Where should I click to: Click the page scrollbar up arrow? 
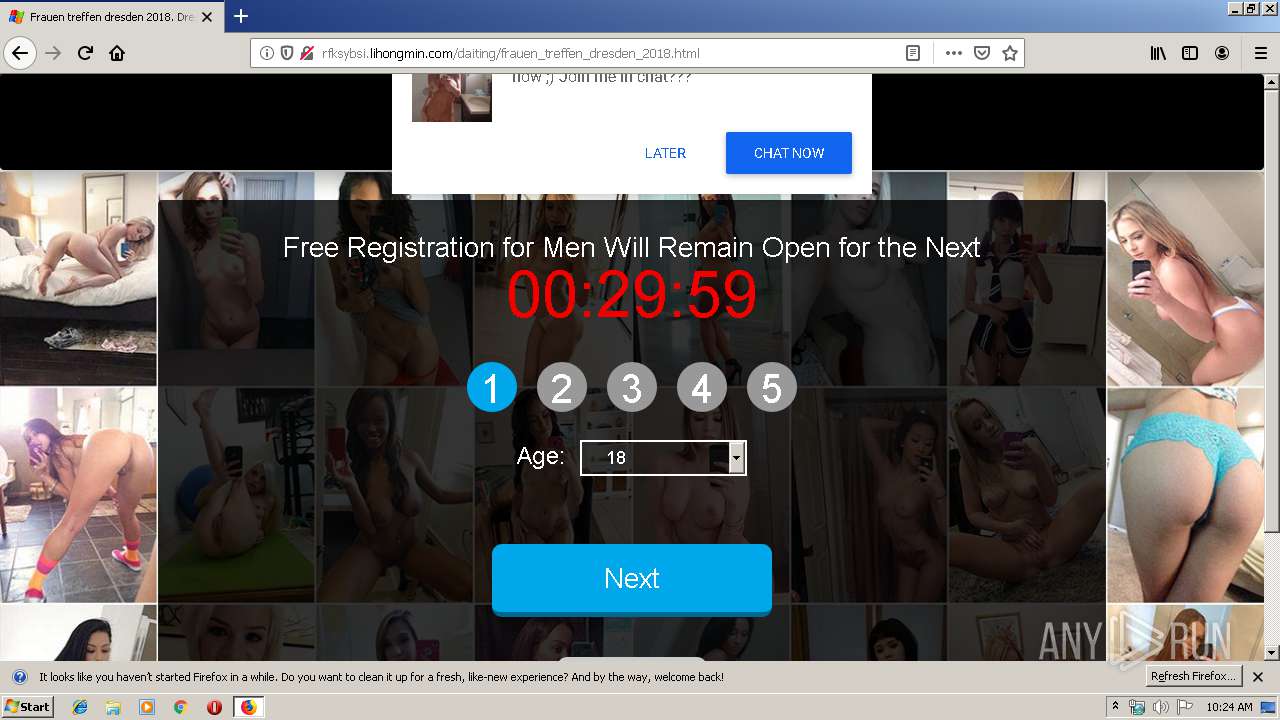1272,81
